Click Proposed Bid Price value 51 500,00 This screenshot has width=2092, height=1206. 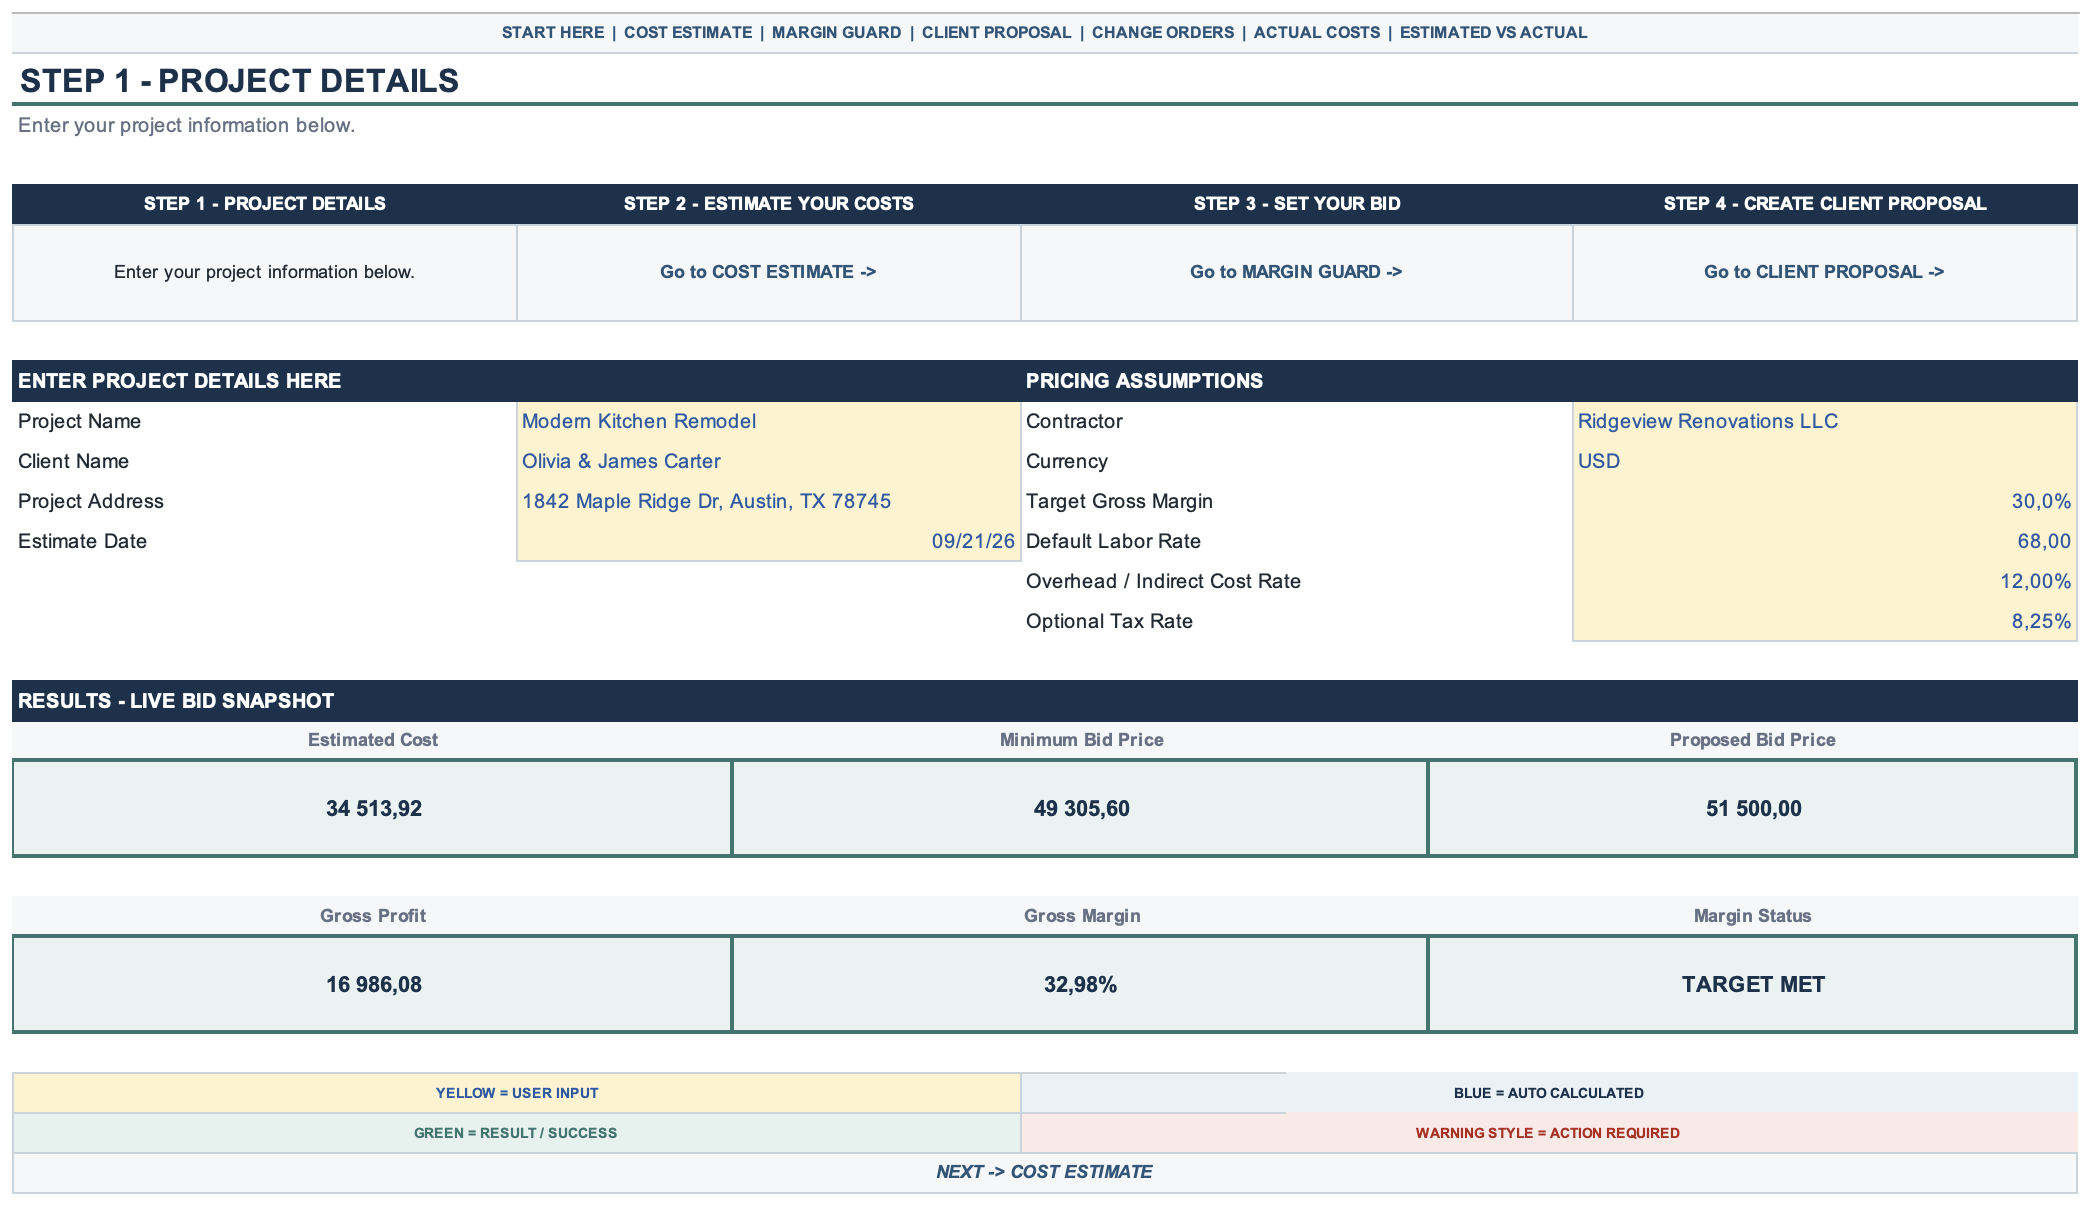pyautogui.click(x=1753, y=808)
